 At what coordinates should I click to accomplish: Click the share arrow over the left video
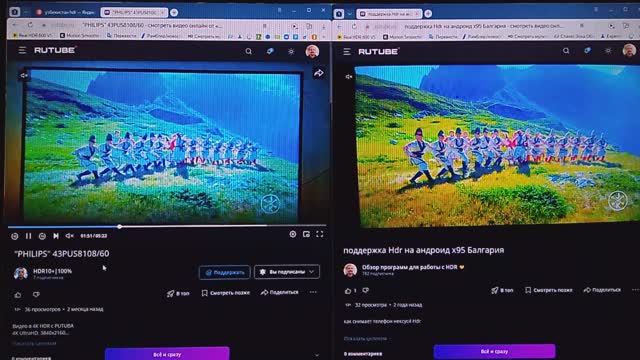click(319, 73)
